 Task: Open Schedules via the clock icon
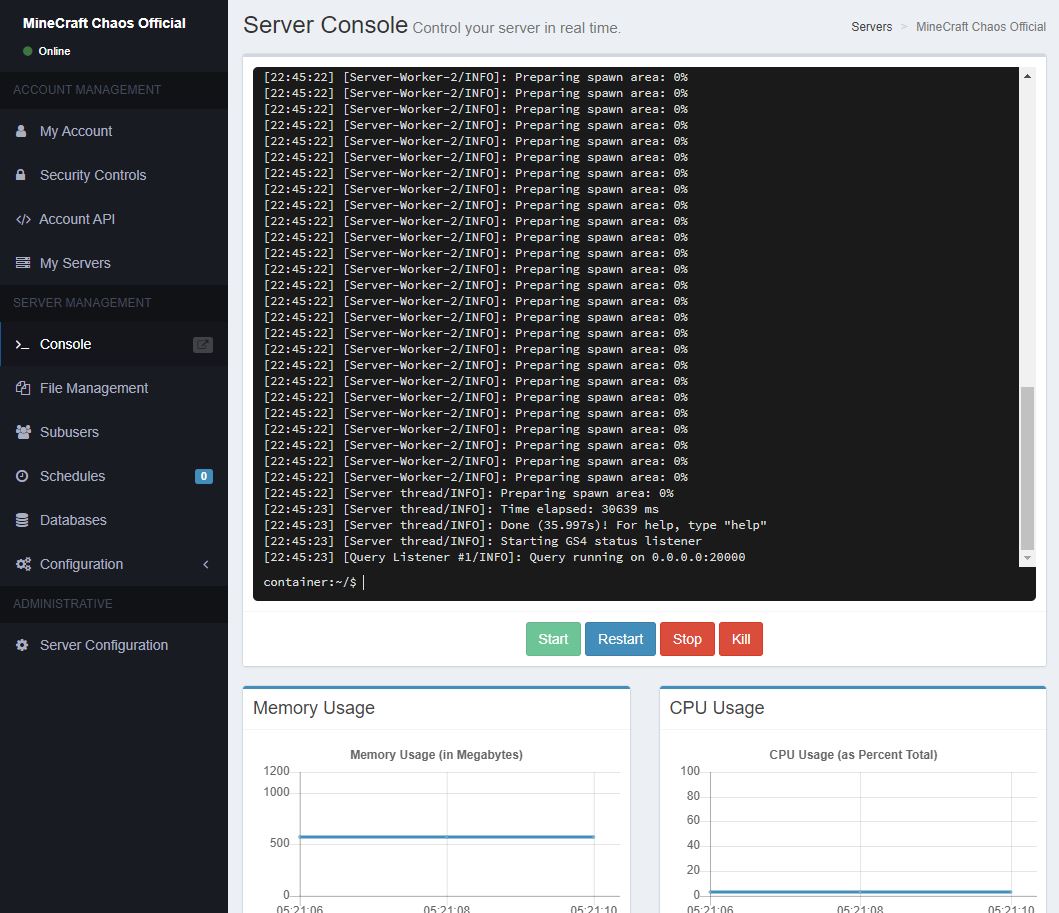22,476
